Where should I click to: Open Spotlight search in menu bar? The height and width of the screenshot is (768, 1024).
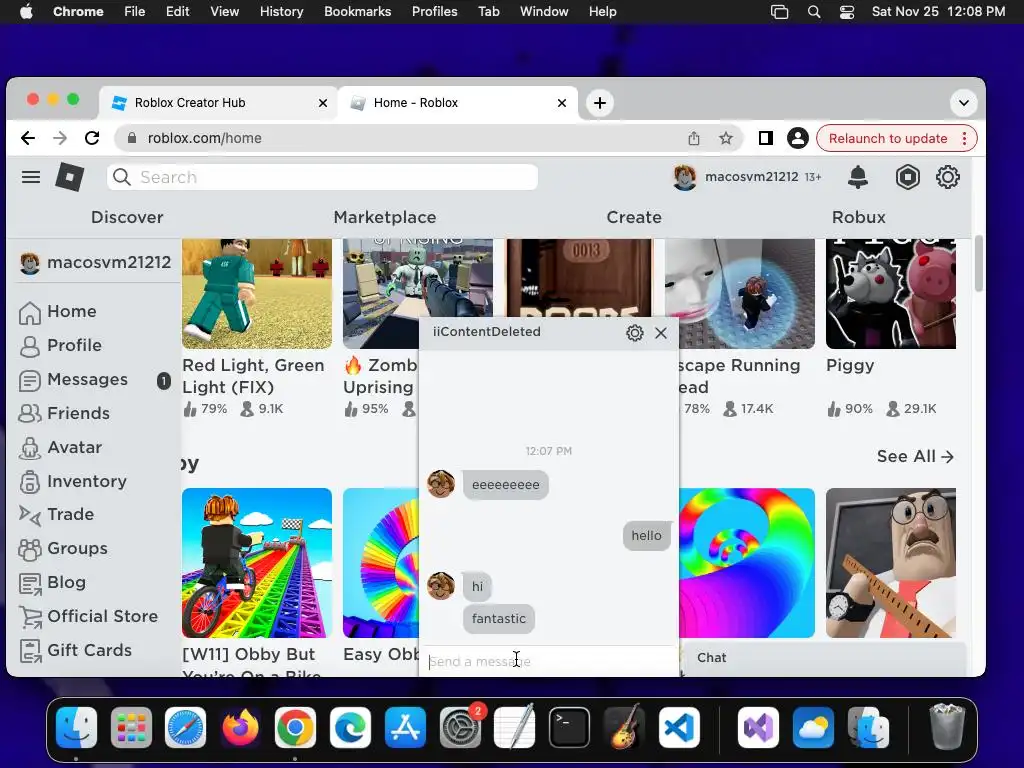814,12
